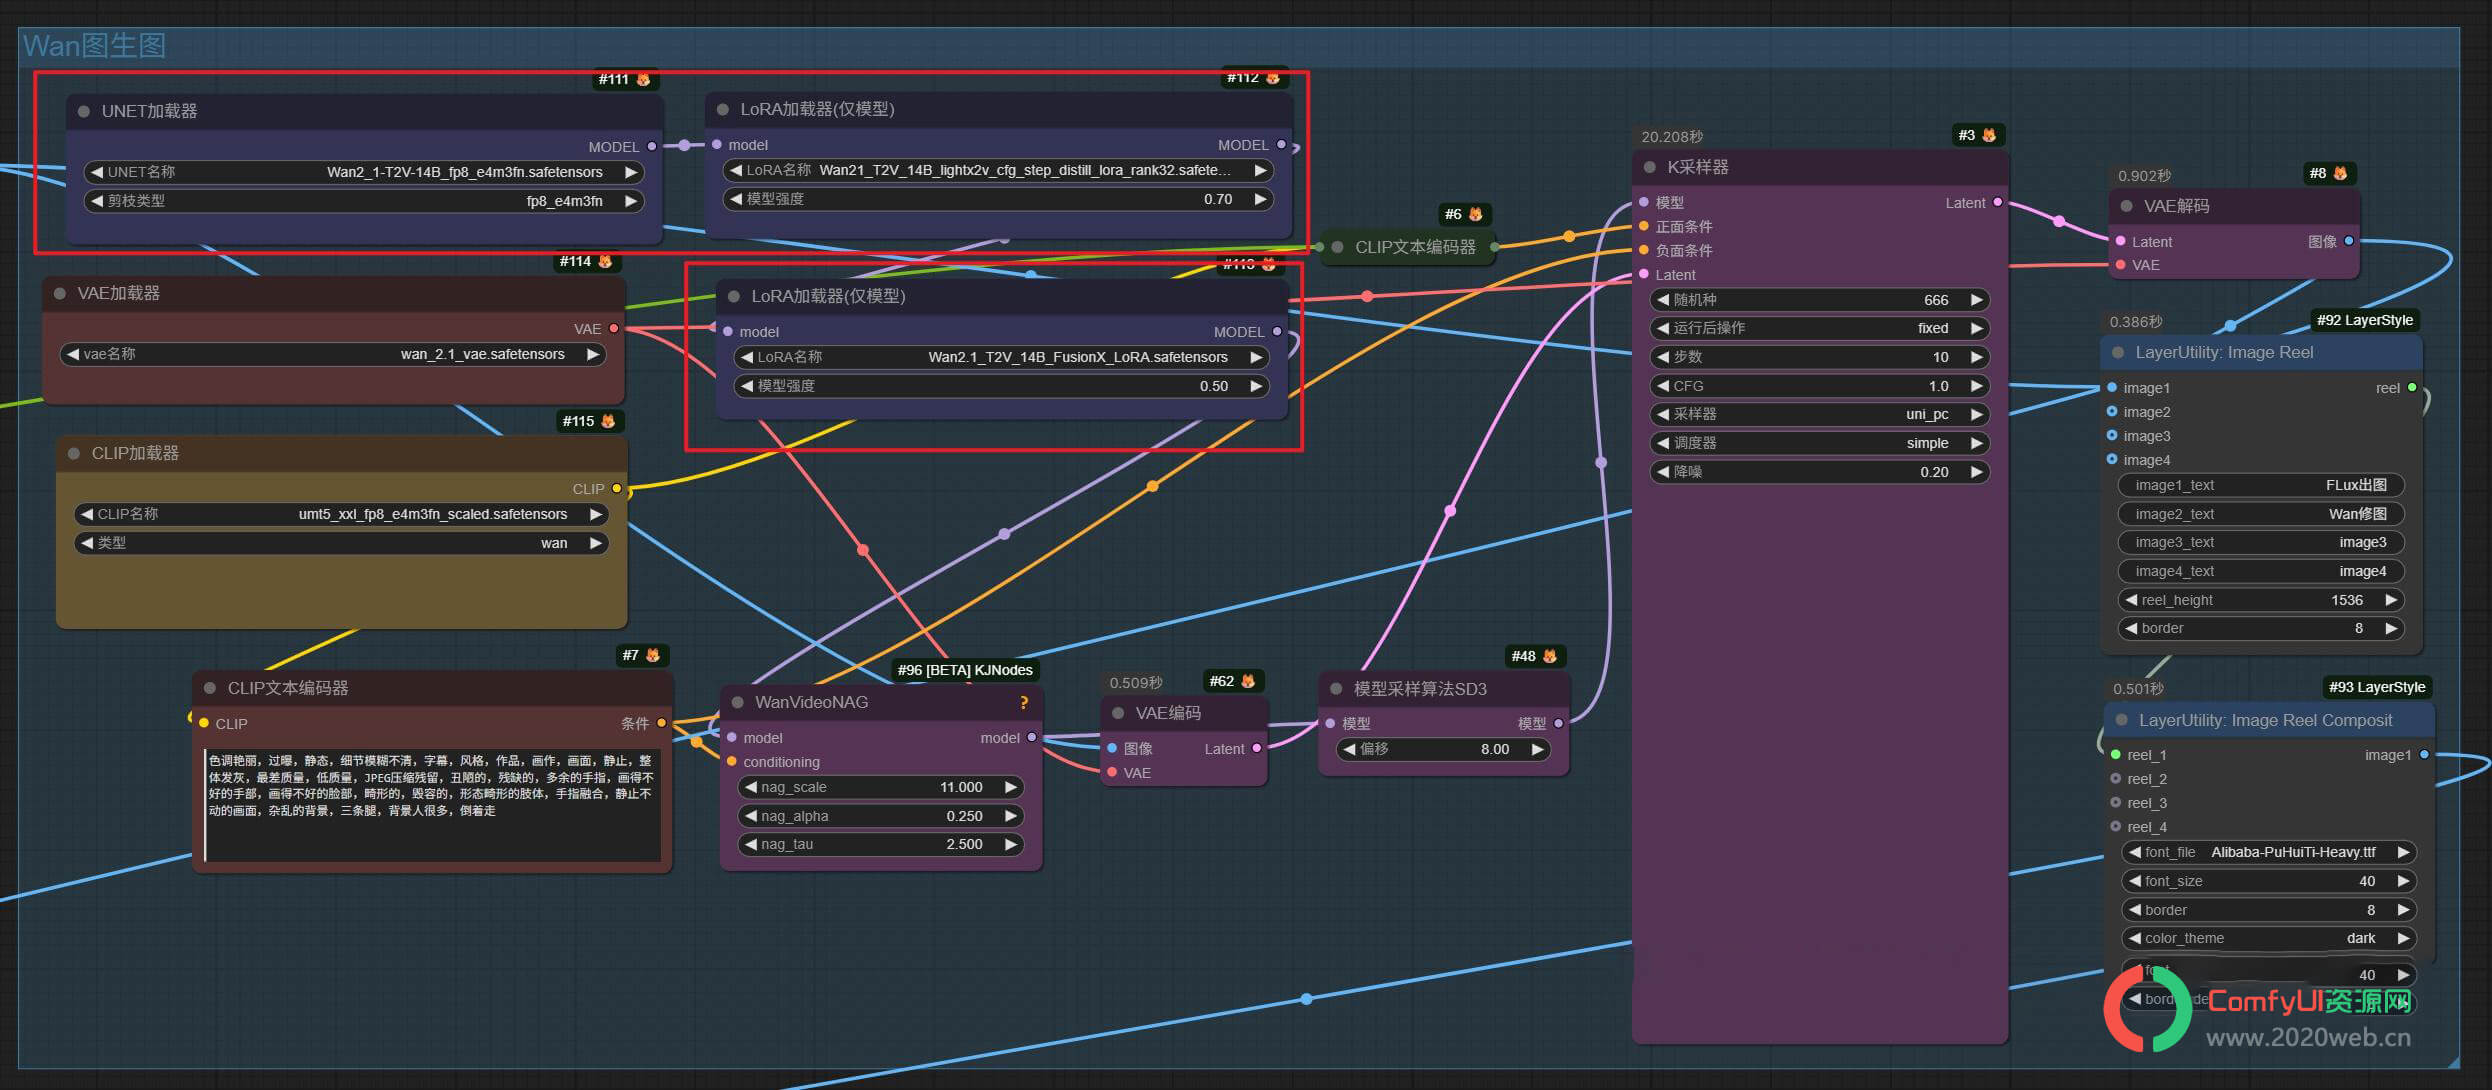Collapse the UNET加载器 node via its dot
Viewport: 2492px width, 1090px height.
pyautogui.click(x=84, y=111)
